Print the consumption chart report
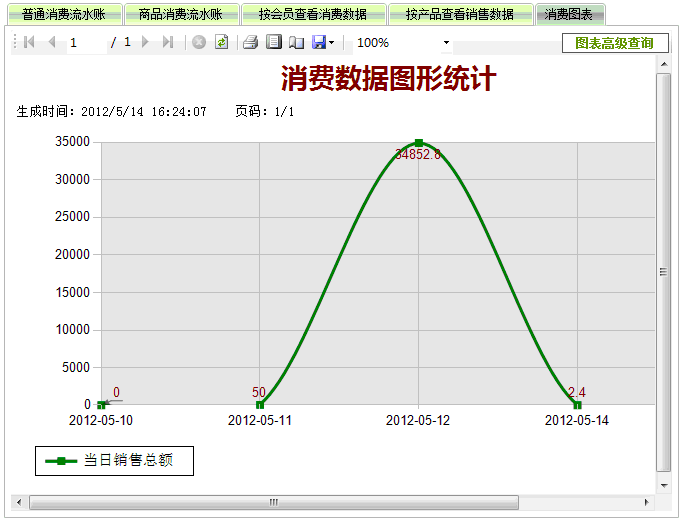Image resolution: width=683 pixels, height=521 pixels. [251, 43]
